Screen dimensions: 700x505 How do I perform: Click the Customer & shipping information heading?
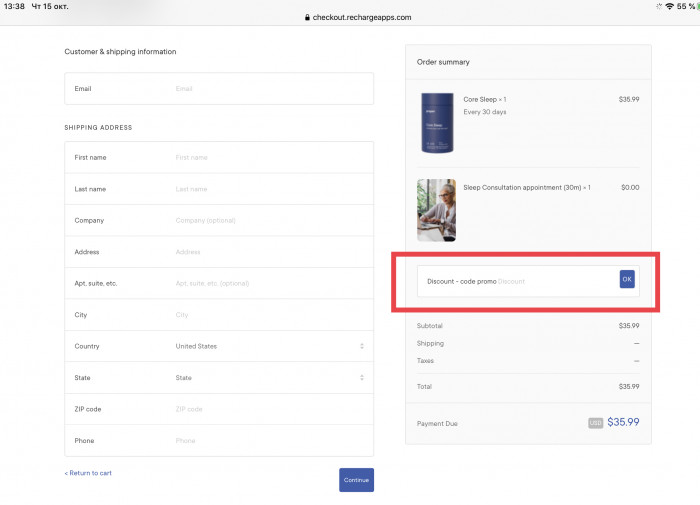coord(120,52)
